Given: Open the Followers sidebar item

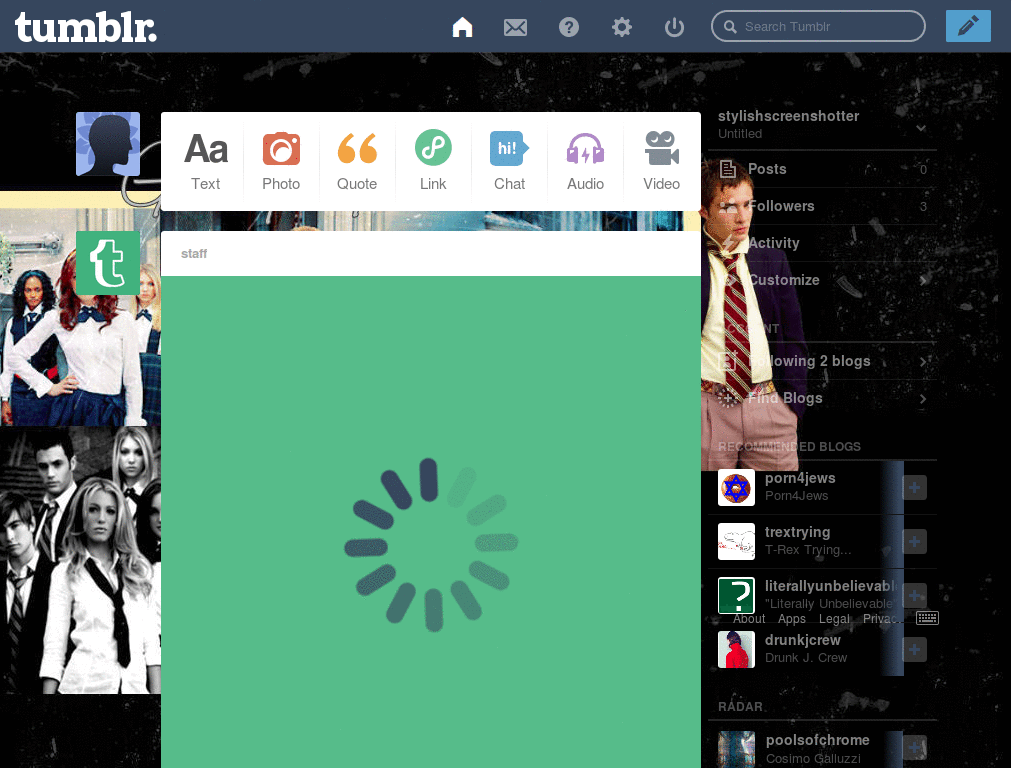Looking at the screenshot, I should click(x=822, y=206).
